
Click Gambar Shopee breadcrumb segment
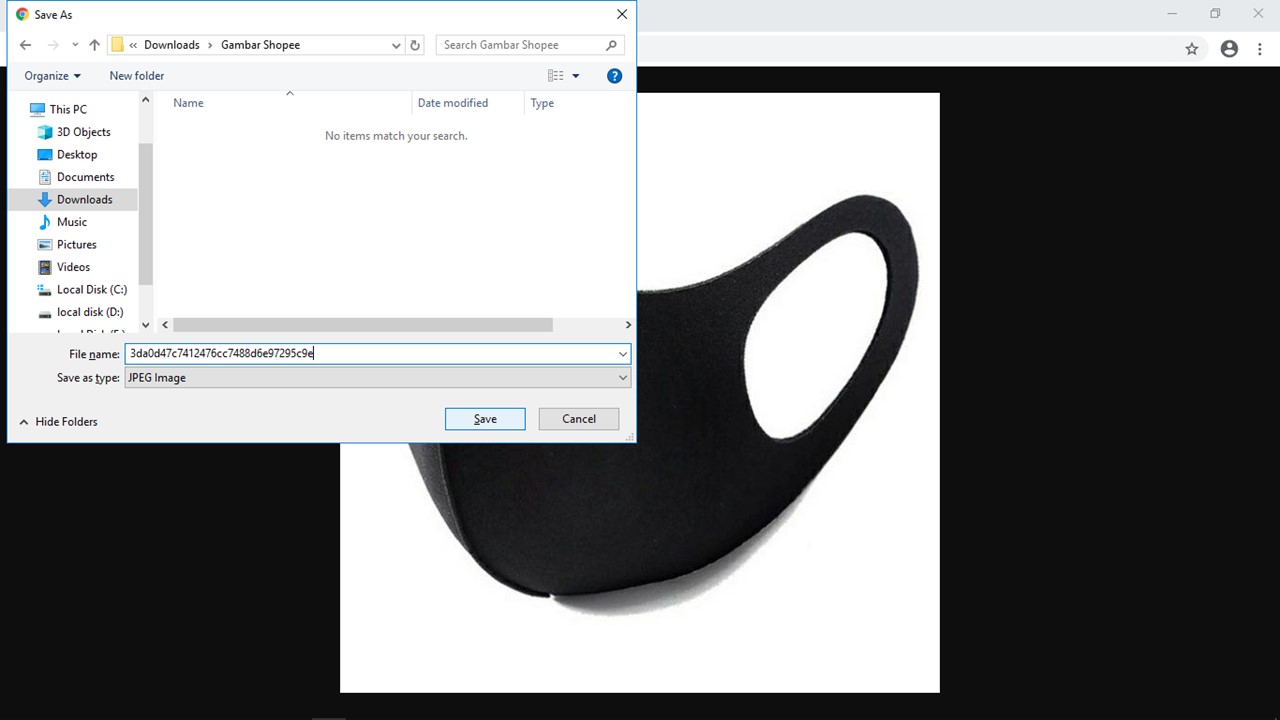click(x=260, y=45)
